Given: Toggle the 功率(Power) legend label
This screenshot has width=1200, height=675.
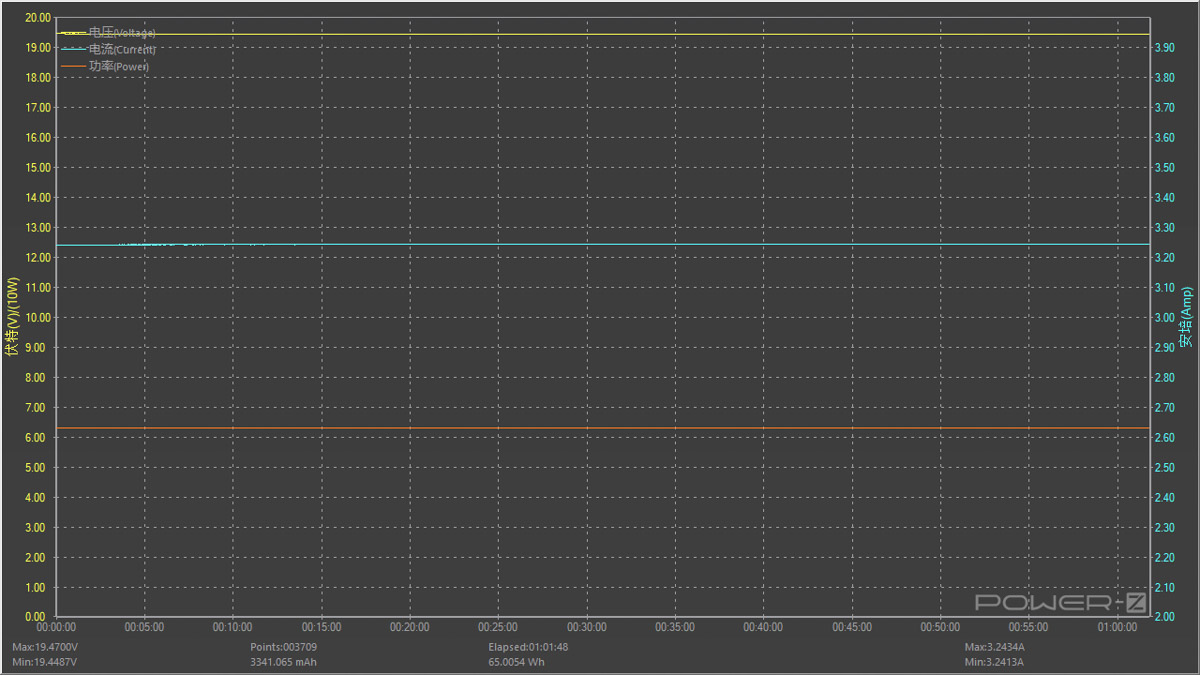Looking at the screenshot, I should click(119, 66).
